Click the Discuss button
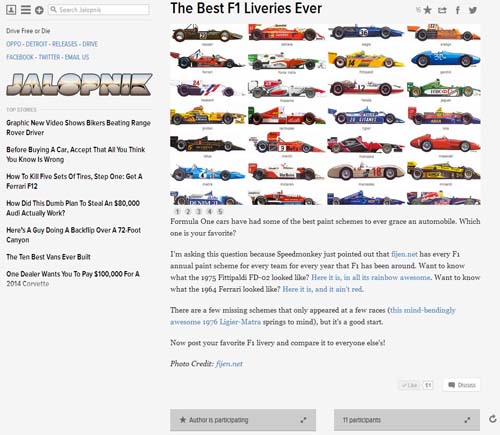Viewport: 500px width, 435px height. 462,385
